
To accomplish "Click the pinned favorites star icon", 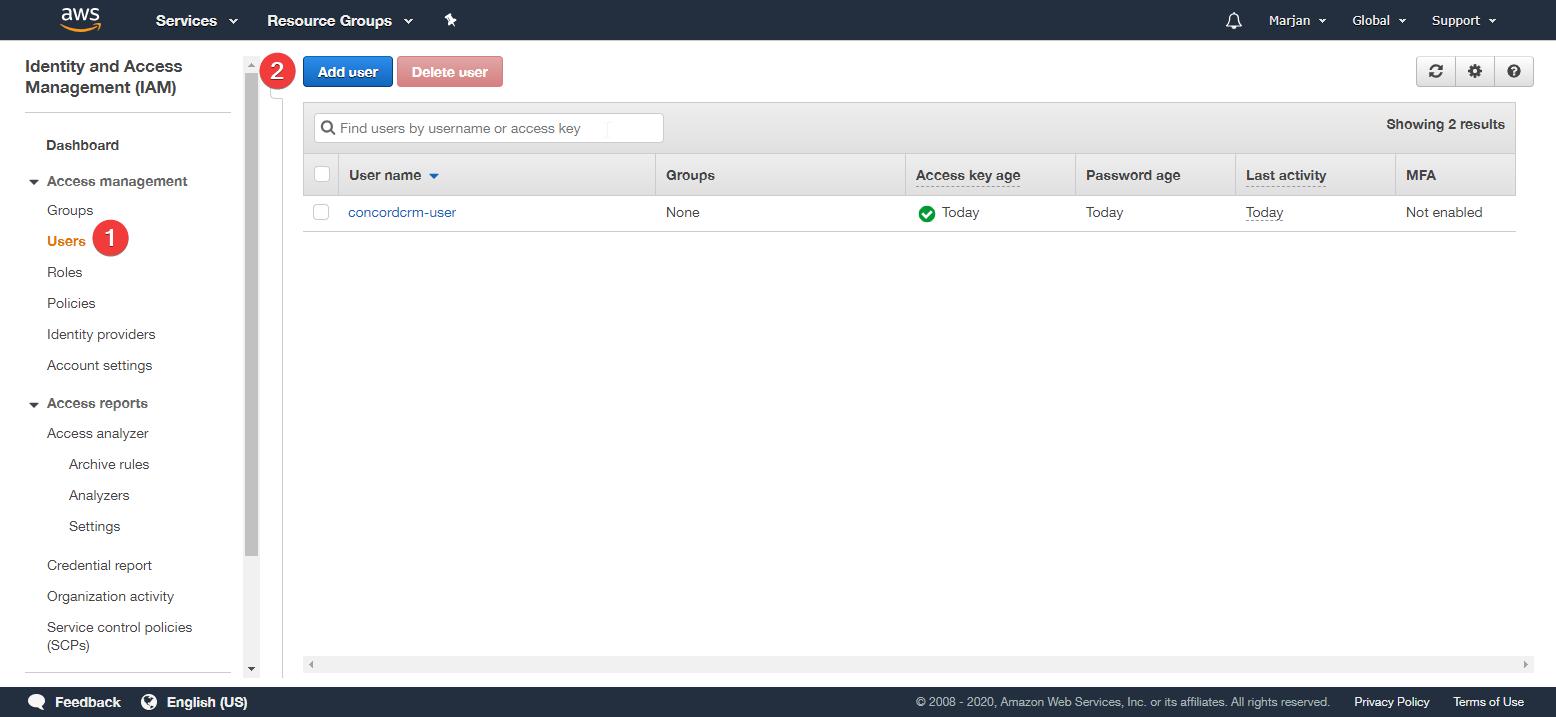I will [x=450, y=19].
